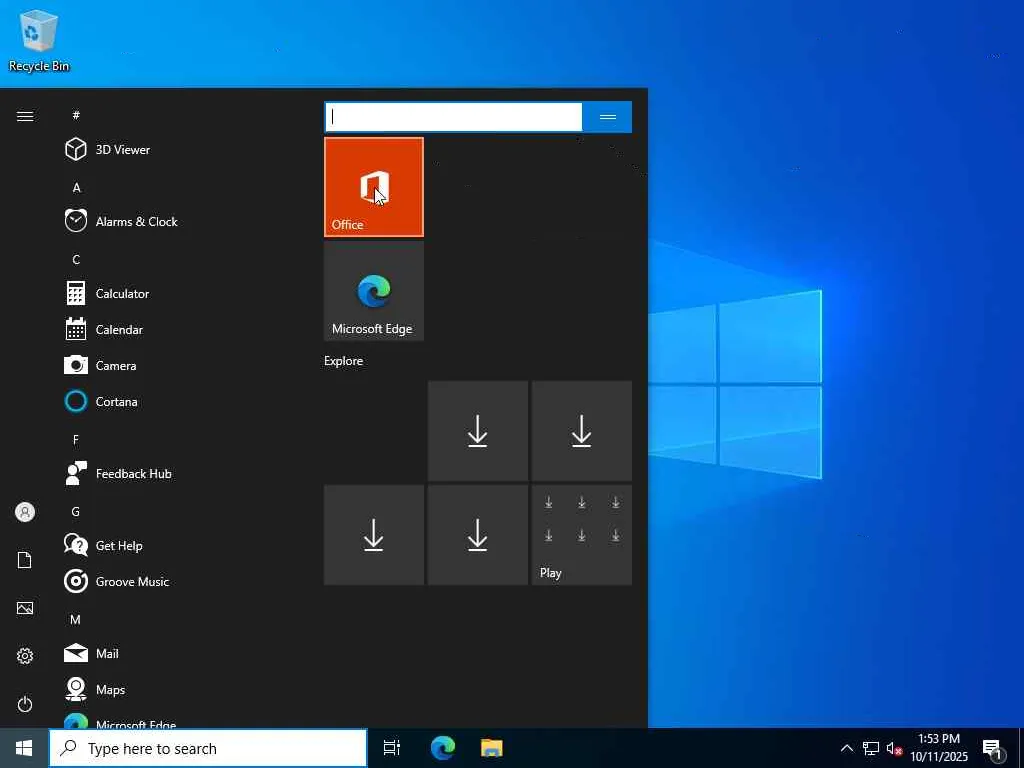
Task: Click the taskbar search box
Action: click(208, 748)
